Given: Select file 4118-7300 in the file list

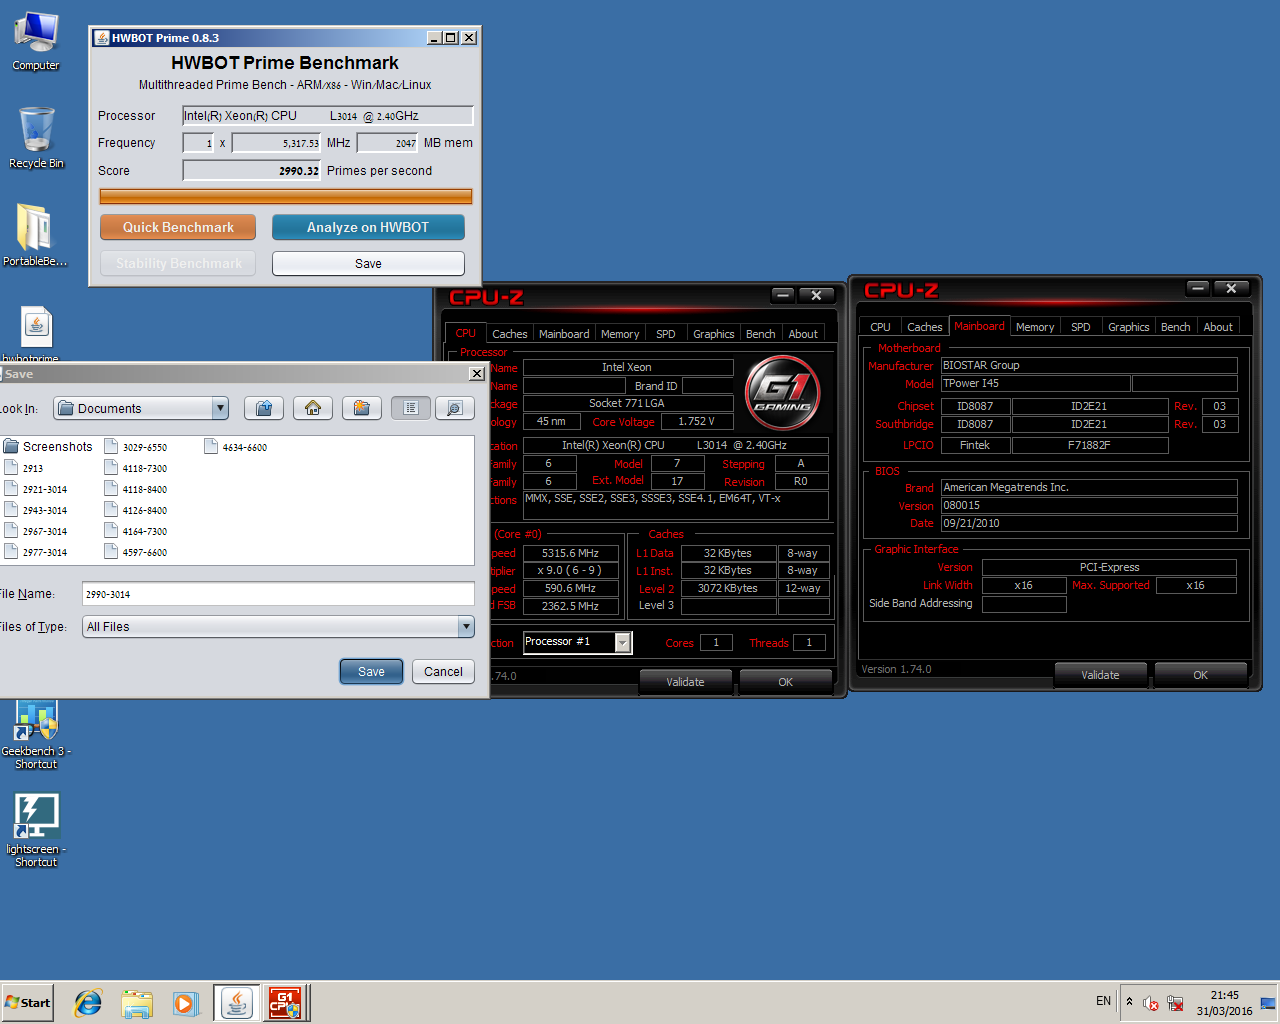Looking at the screenshot, I should [x=136, y=468].
